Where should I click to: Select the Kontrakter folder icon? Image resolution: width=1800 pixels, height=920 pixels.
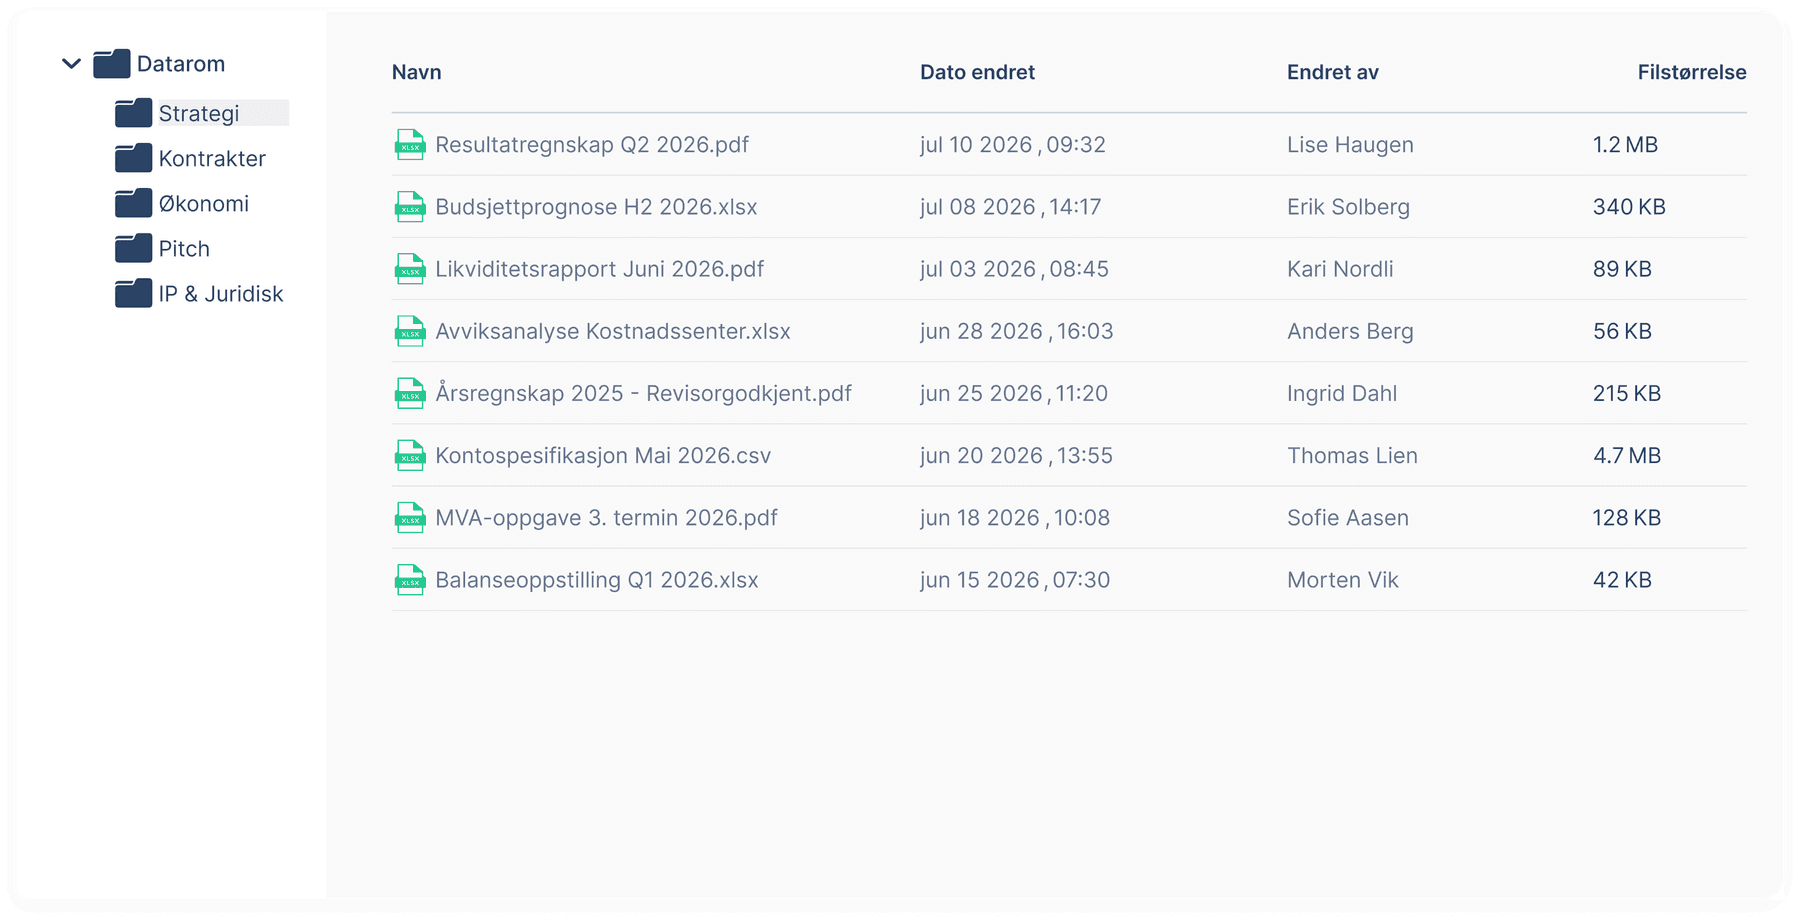pos(133,158)
